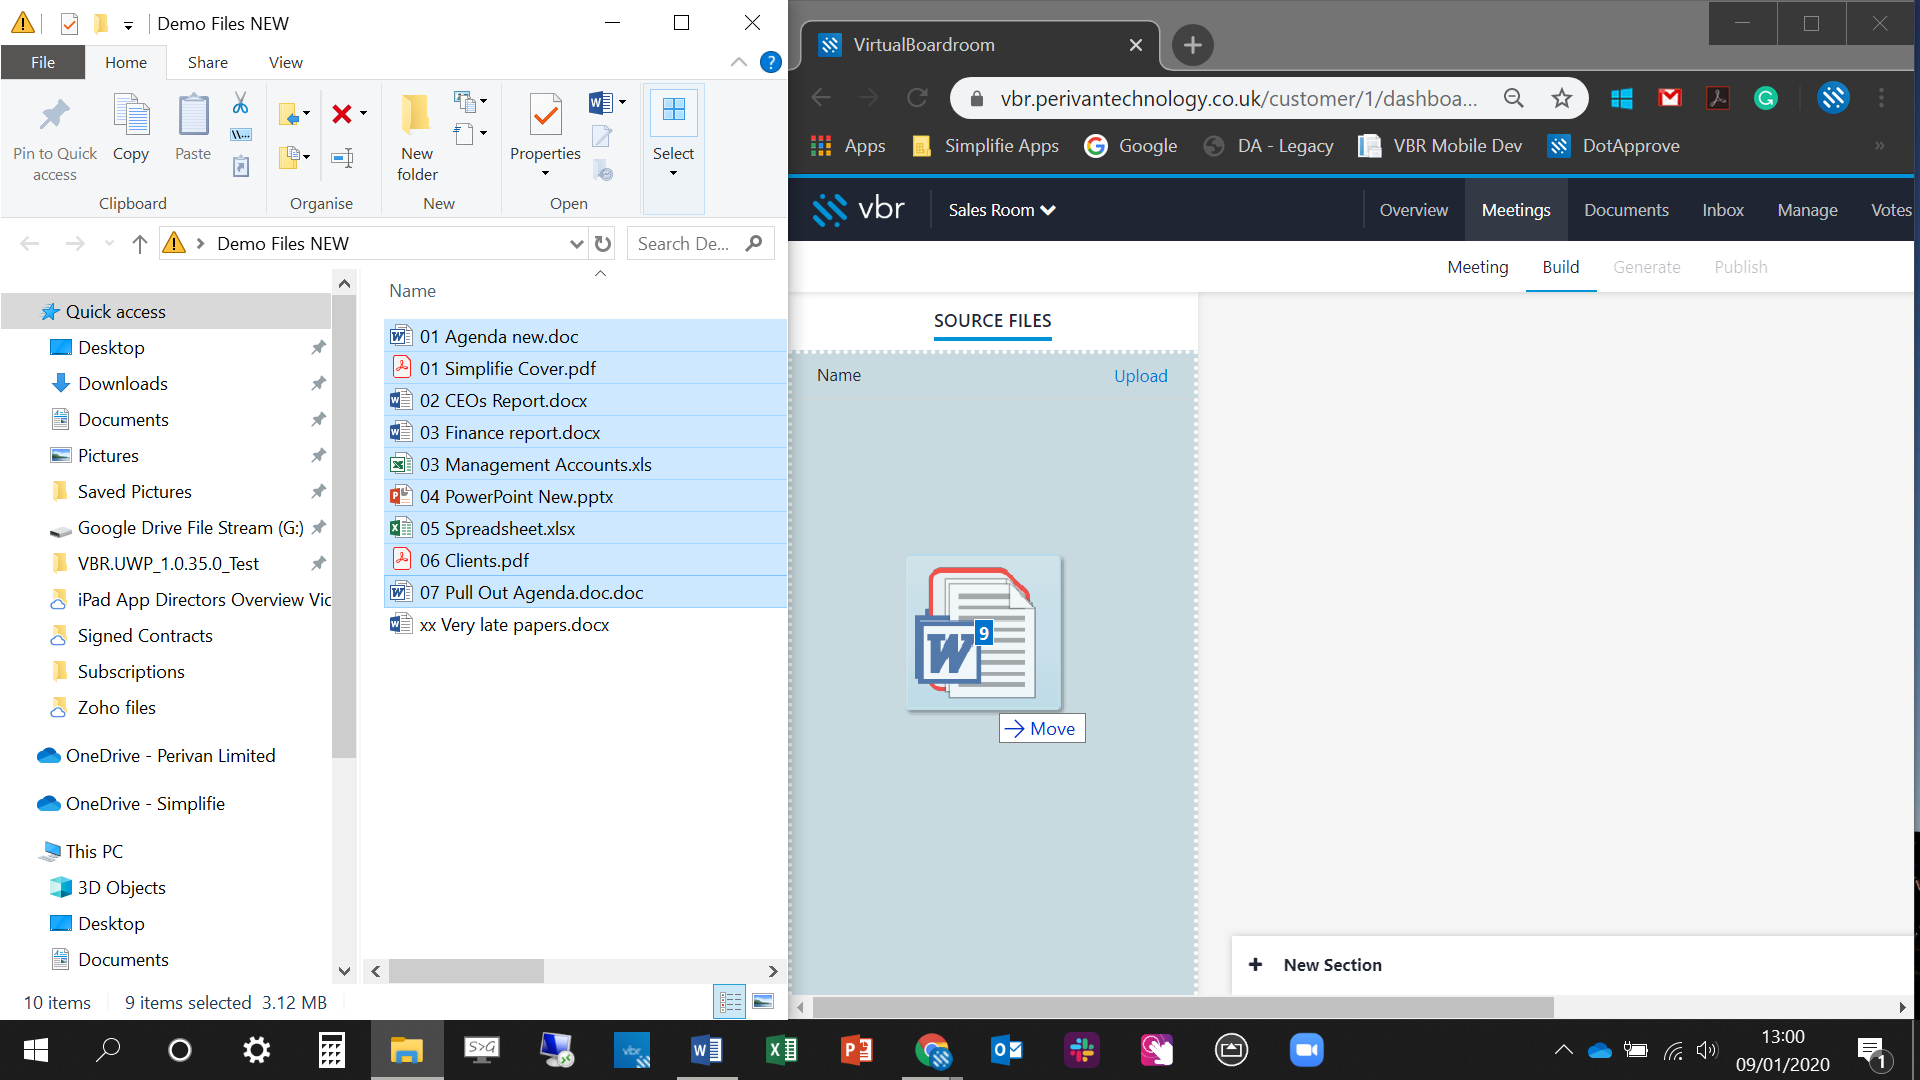Click the Upload link
Image resolution: width=1920 pixels, height=1080 pixels.
point(1141,376)
